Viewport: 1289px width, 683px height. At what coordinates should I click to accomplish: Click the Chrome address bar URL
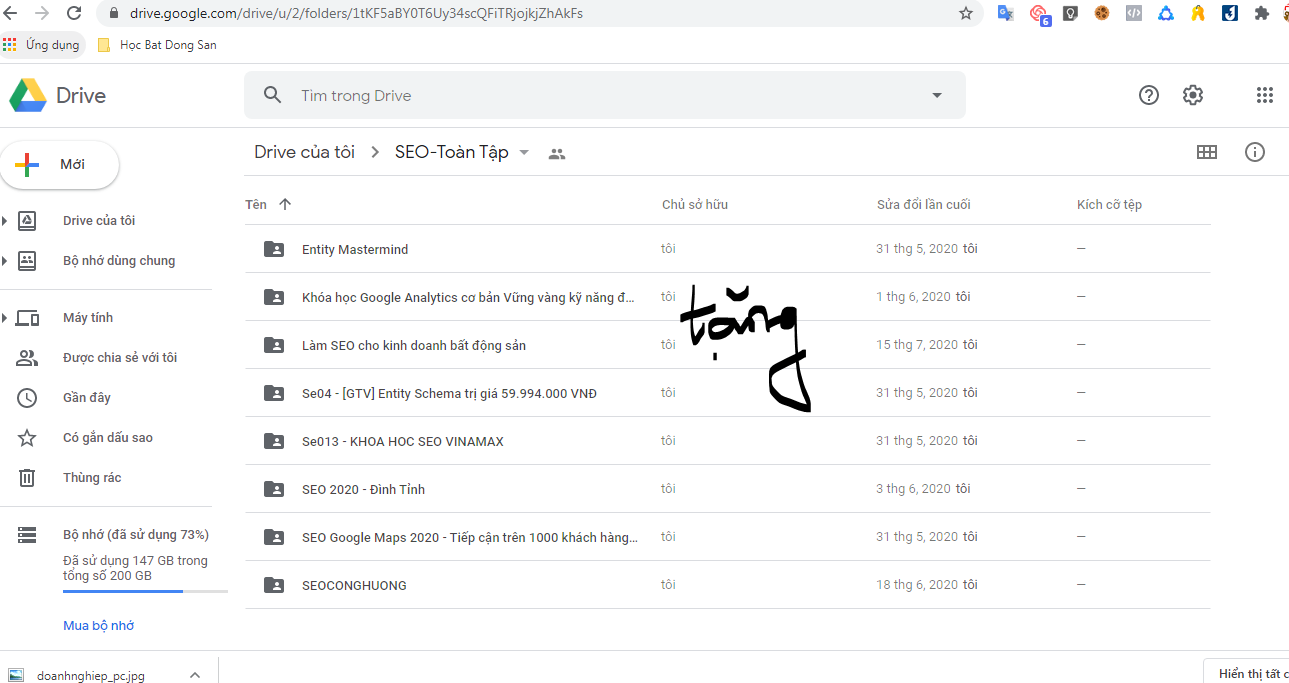(x=356, y=13)
